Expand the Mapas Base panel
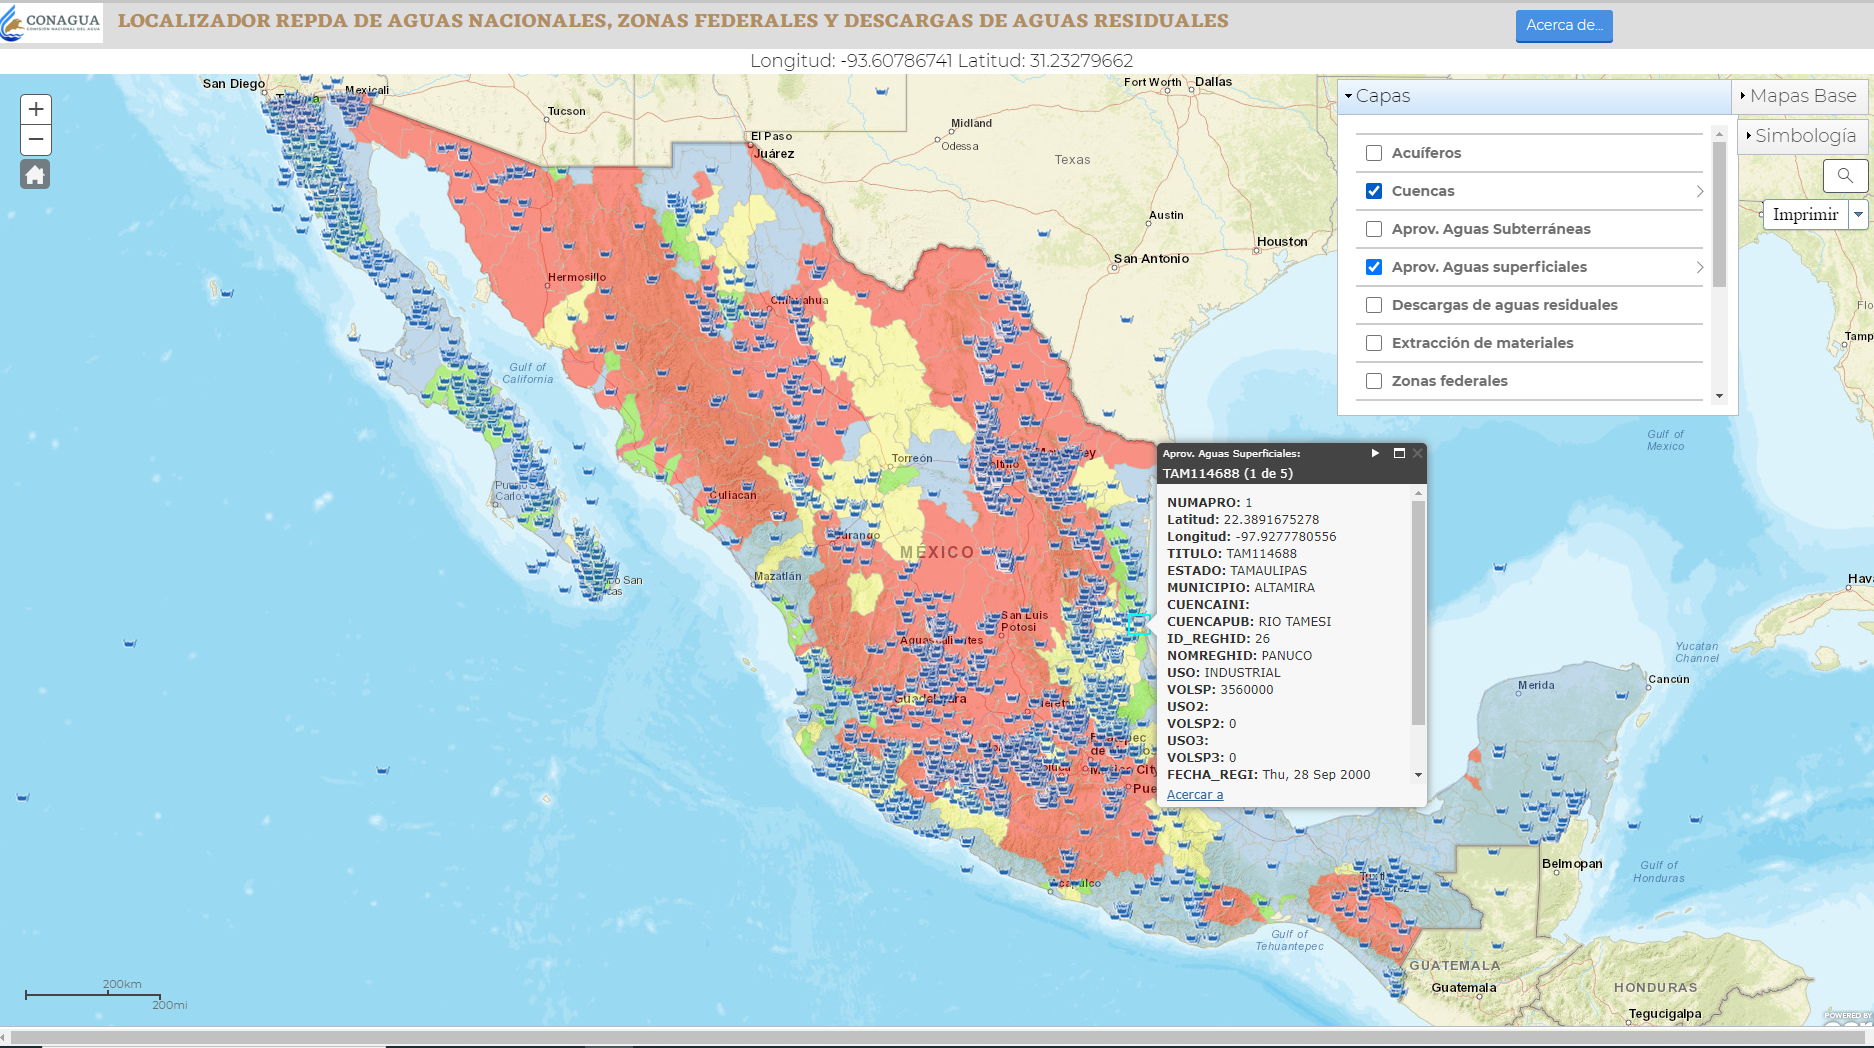 coord(1800,96)
